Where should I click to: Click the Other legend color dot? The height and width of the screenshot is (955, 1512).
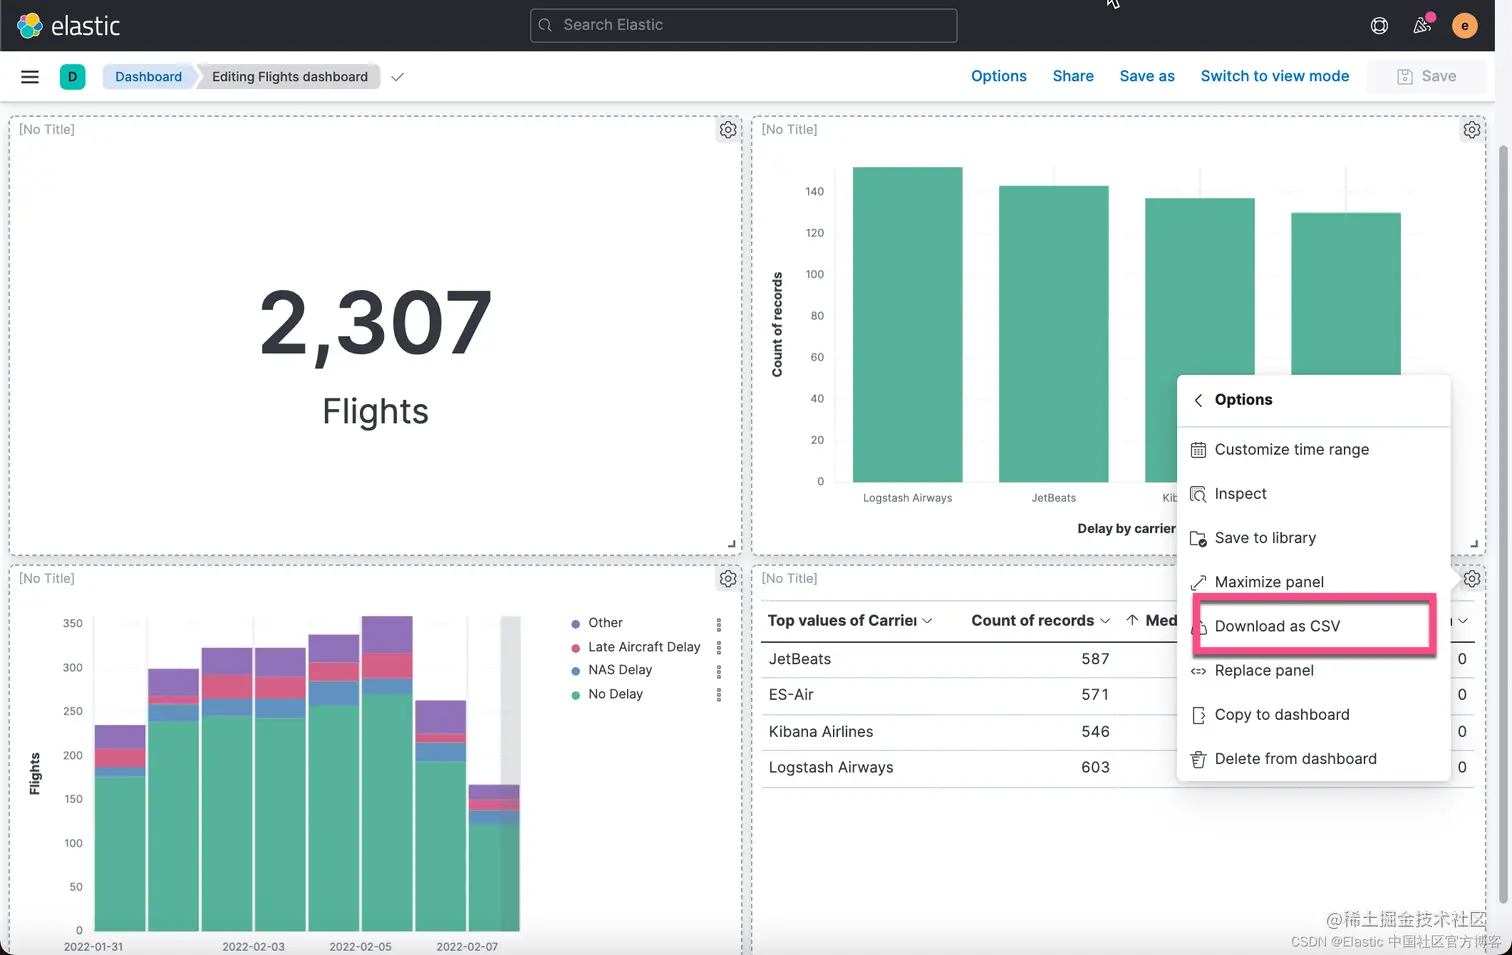pos(575,624)
